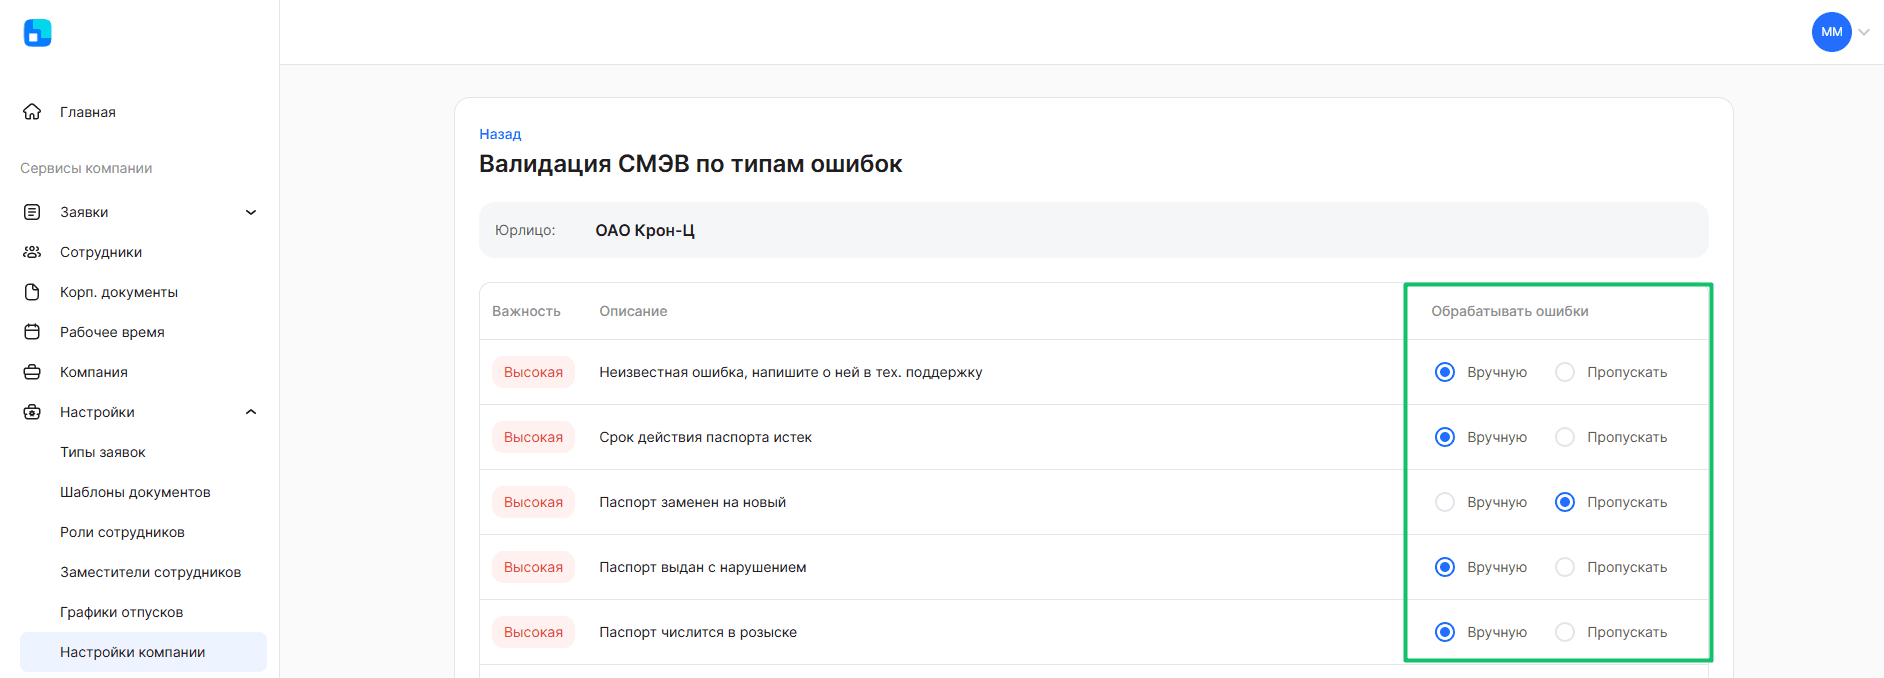Click the list icon beside Заявки

click(32, 212)
